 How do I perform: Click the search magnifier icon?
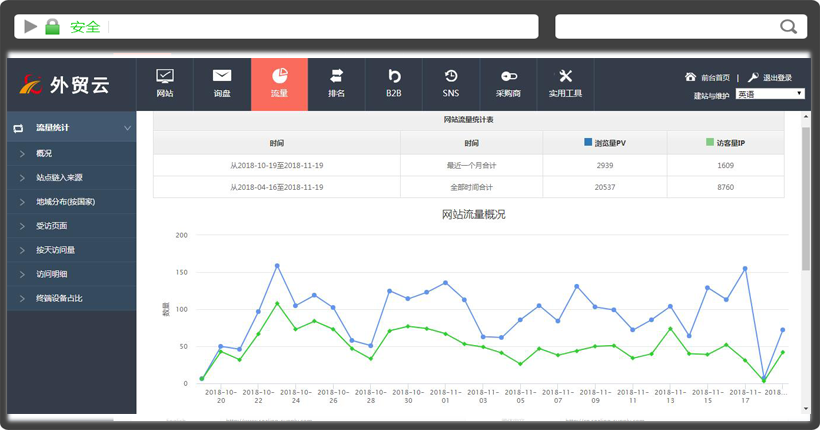788,26
